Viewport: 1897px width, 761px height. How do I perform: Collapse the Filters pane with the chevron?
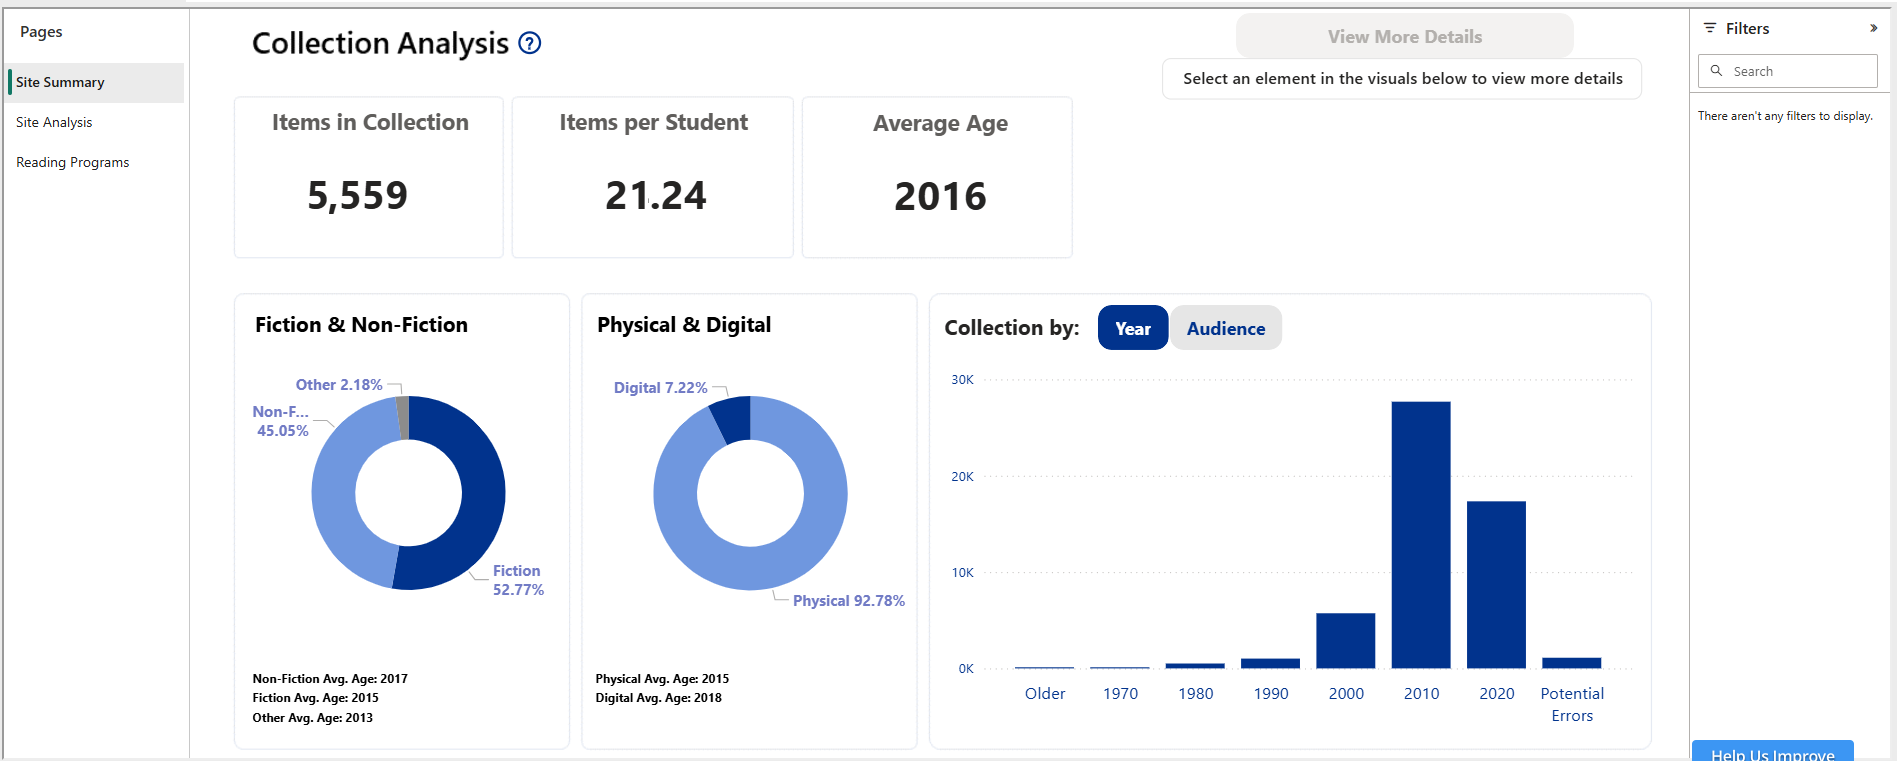pos(1873,29)
